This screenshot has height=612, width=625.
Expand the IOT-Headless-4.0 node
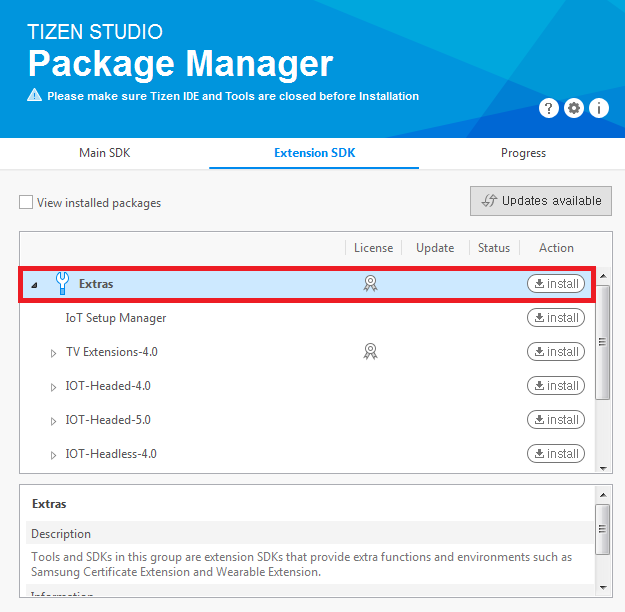[54, 455]
